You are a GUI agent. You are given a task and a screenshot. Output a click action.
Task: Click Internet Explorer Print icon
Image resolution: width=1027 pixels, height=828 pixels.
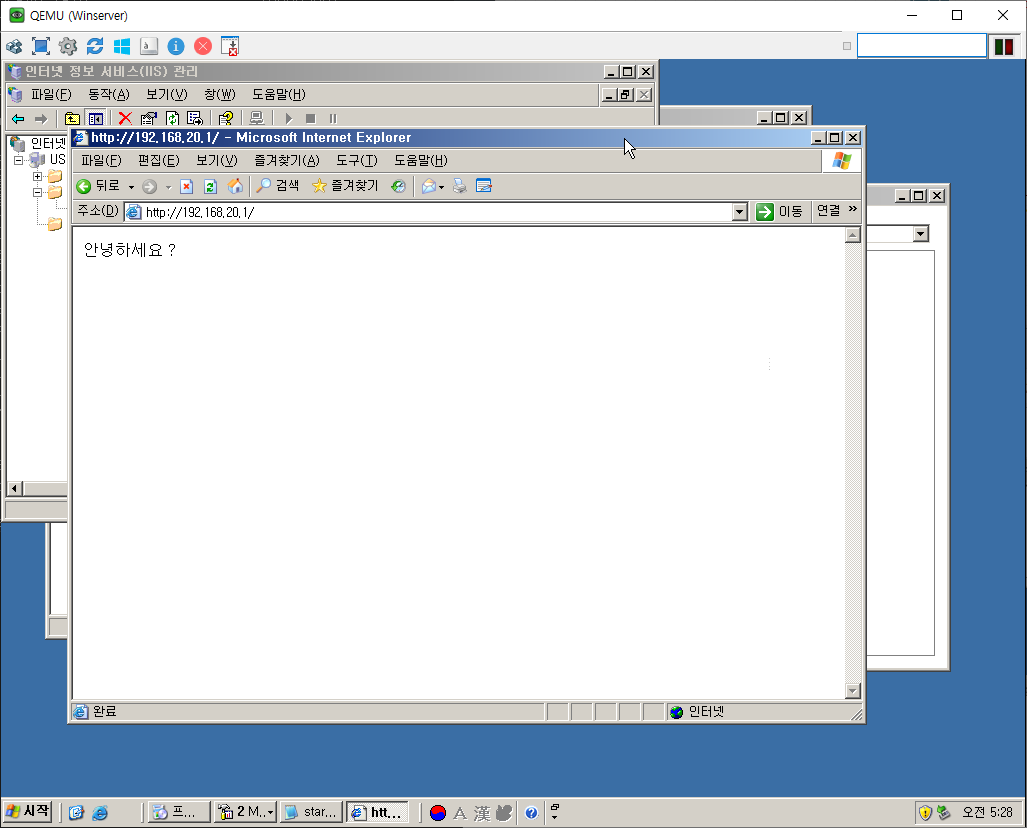pos(460,187)
